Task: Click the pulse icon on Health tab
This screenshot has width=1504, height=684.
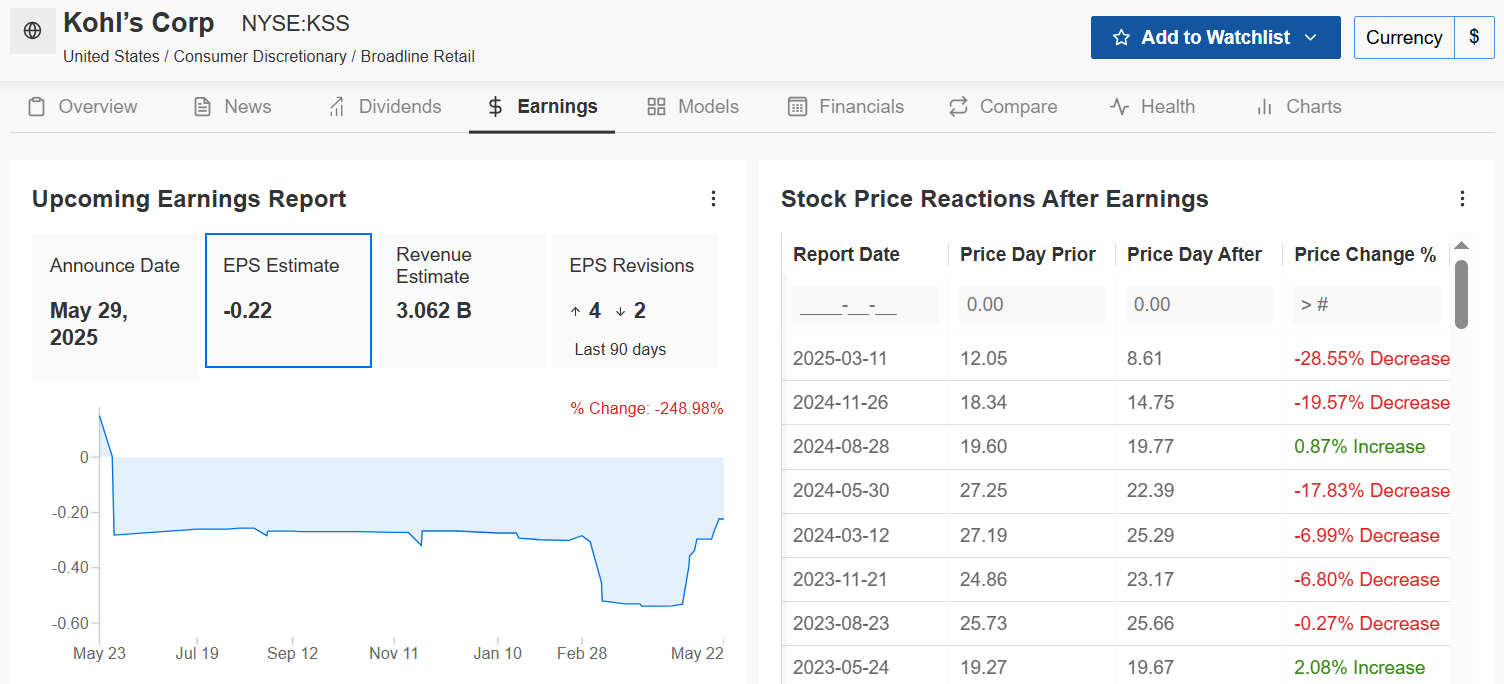Action: [x=1119, y=107]
